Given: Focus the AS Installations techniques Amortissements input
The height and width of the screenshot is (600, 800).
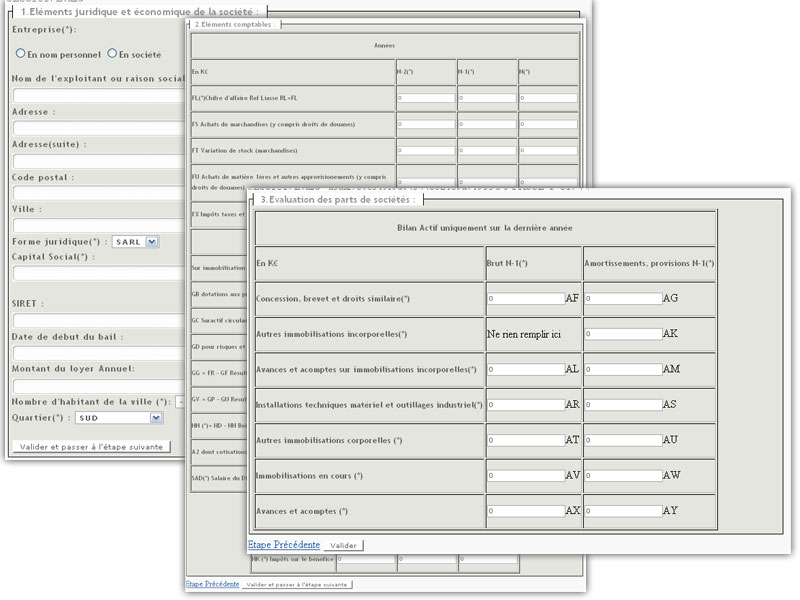Looking at the screenshot, I should 623,405.
